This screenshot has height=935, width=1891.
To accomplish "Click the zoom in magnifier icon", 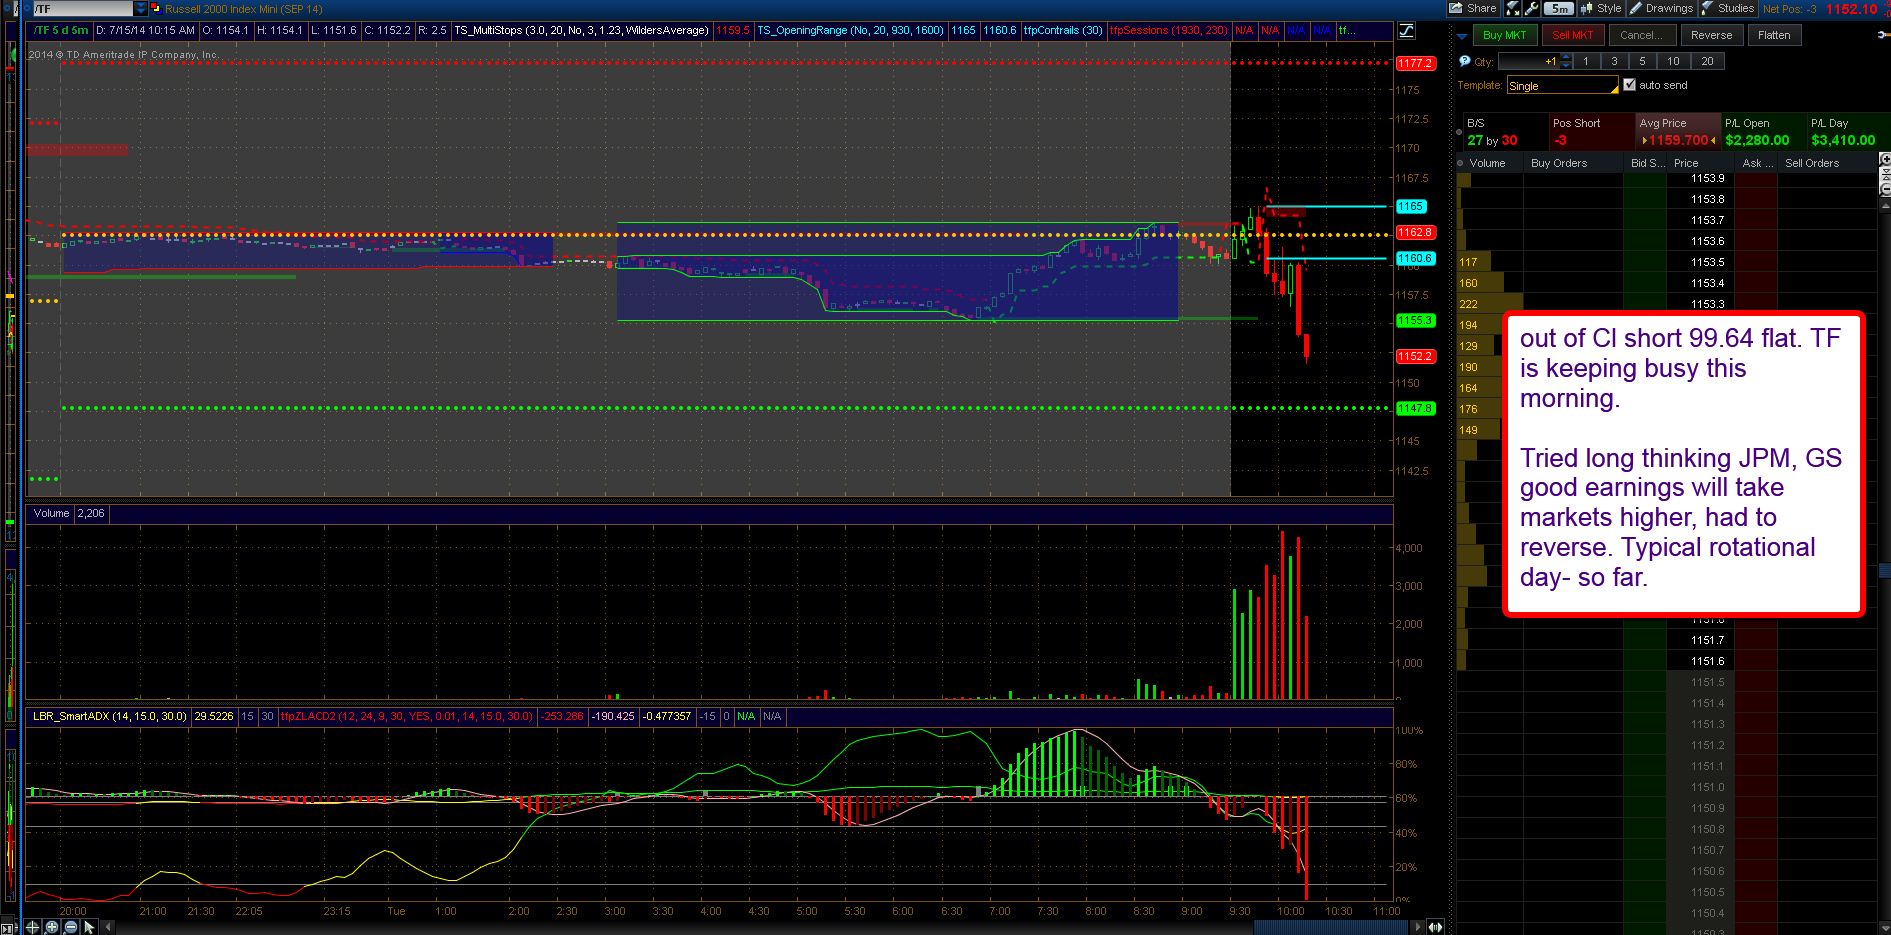I will [x=52, y=927].
